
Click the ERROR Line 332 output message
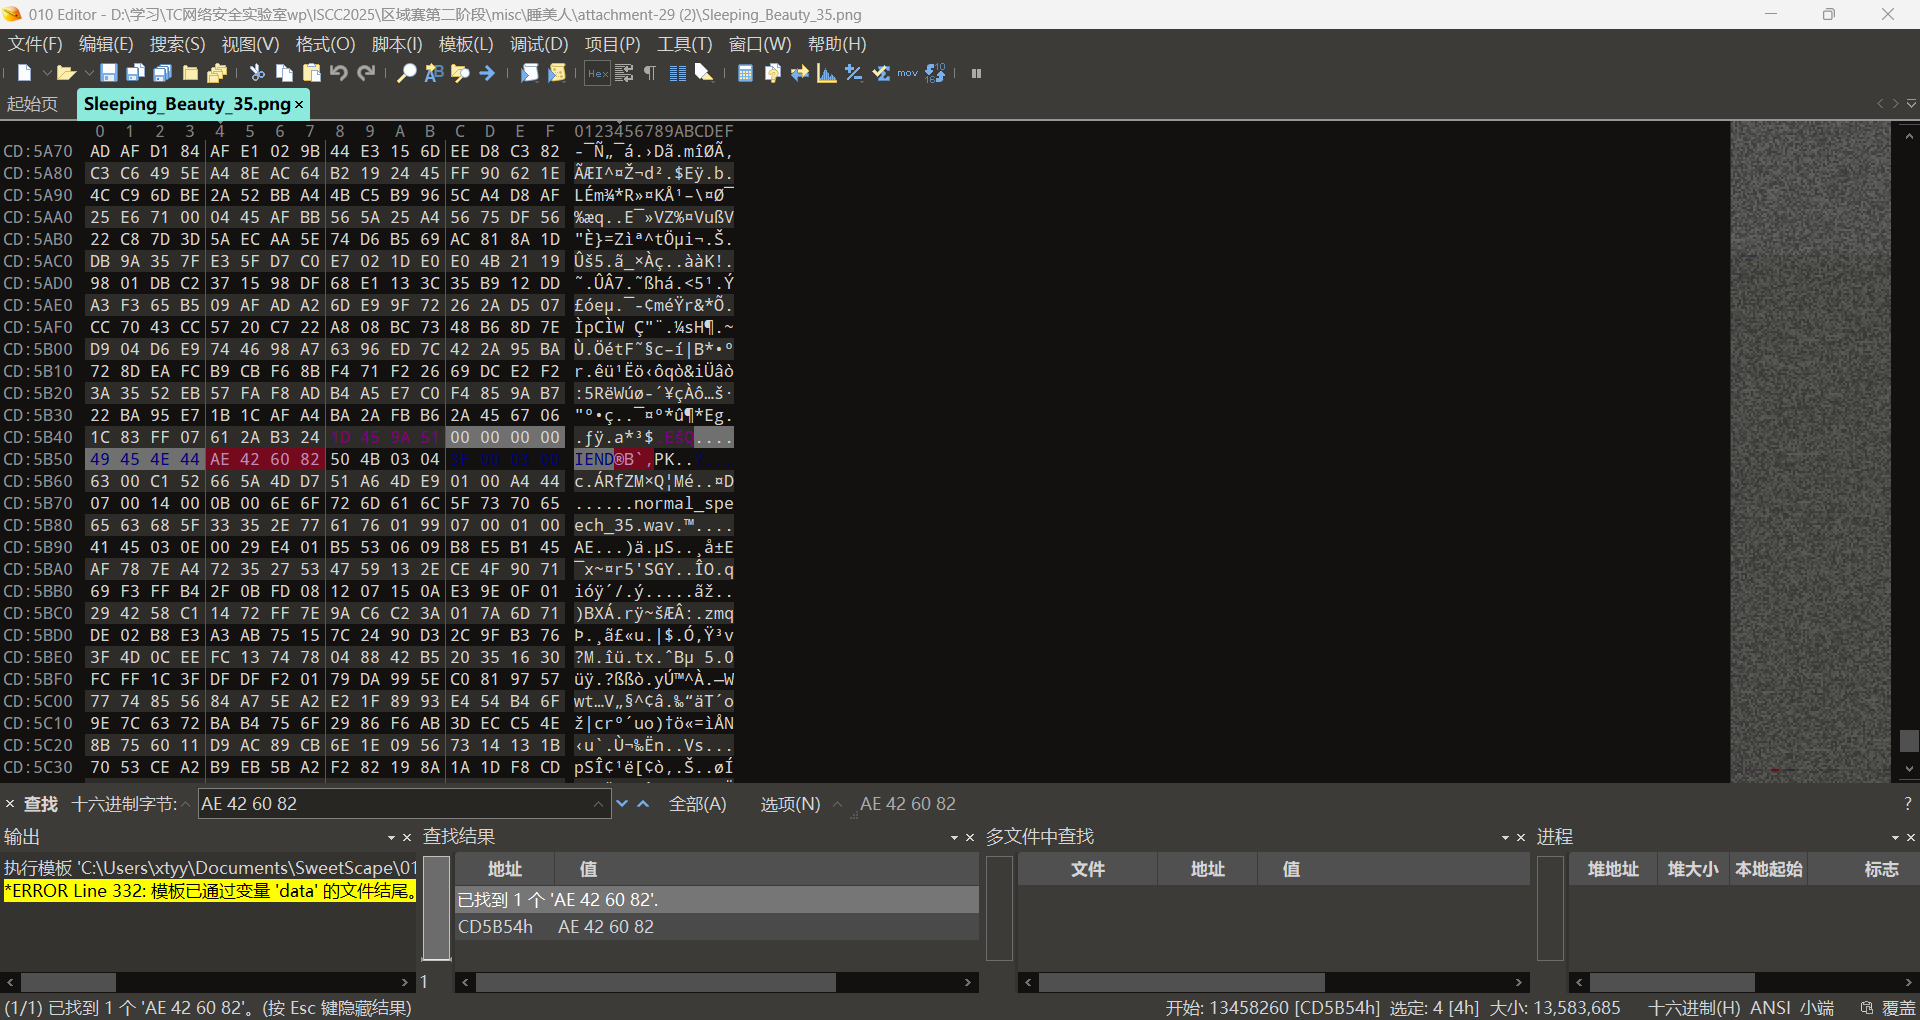tap(210, 891)
